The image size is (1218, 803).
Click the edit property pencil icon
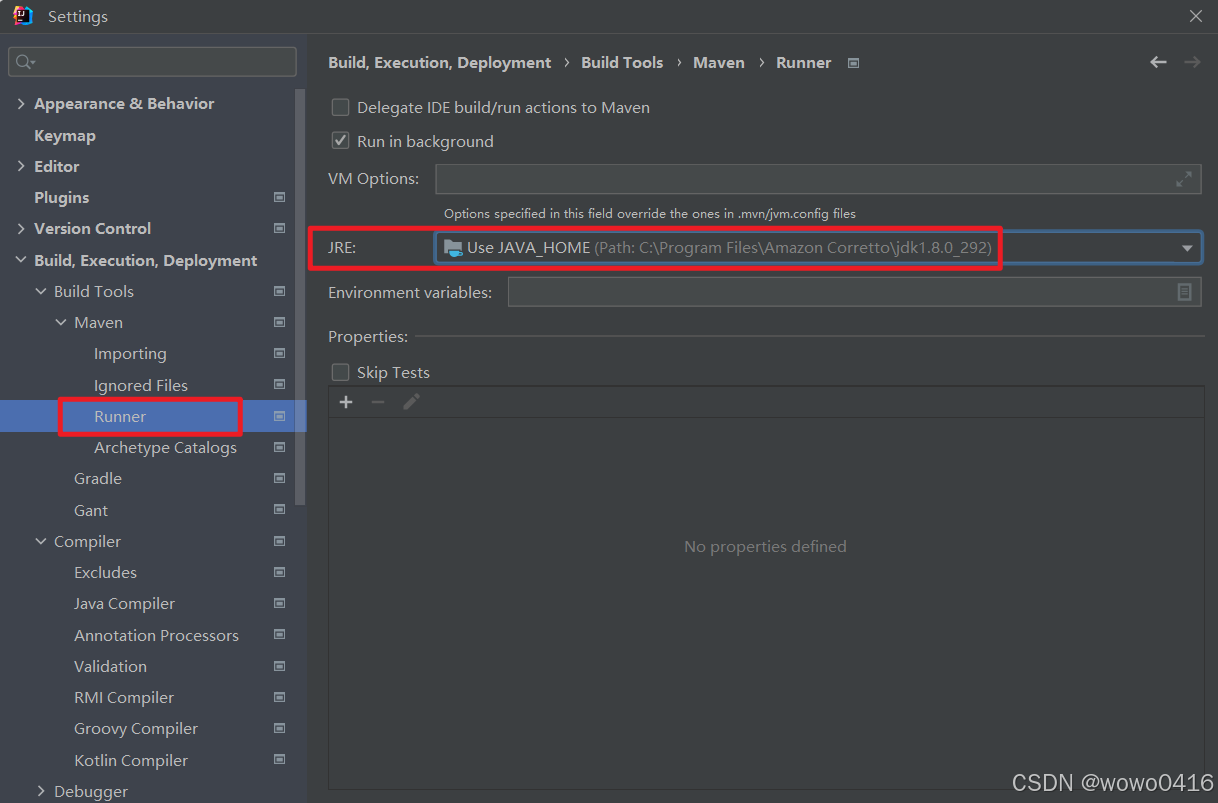click(x=411, y=402)
